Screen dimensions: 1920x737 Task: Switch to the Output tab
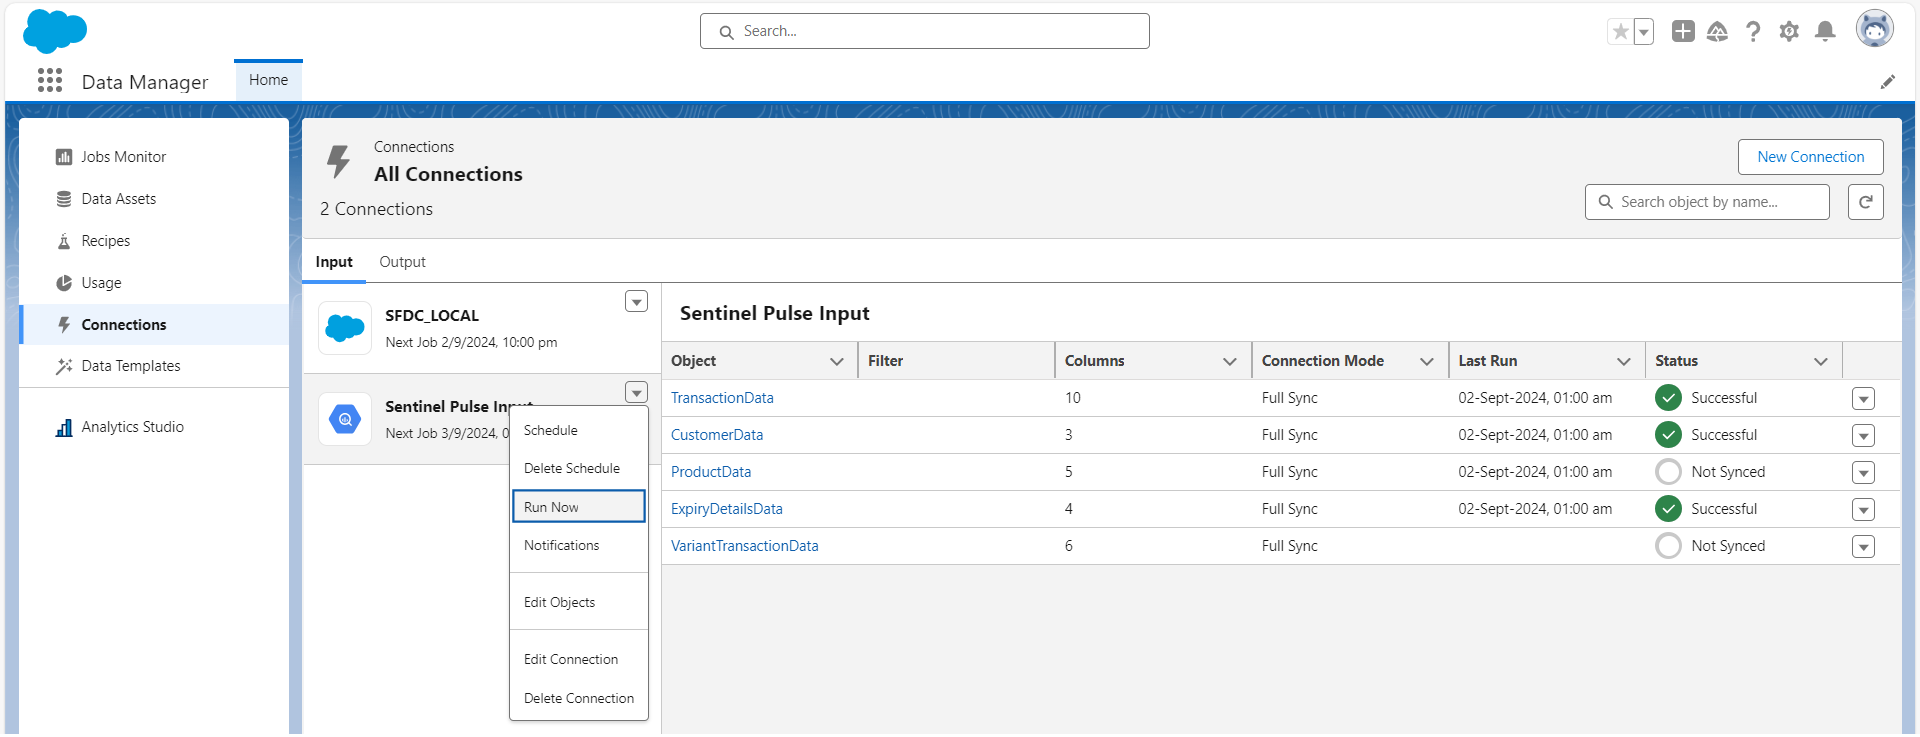point(402,262)
